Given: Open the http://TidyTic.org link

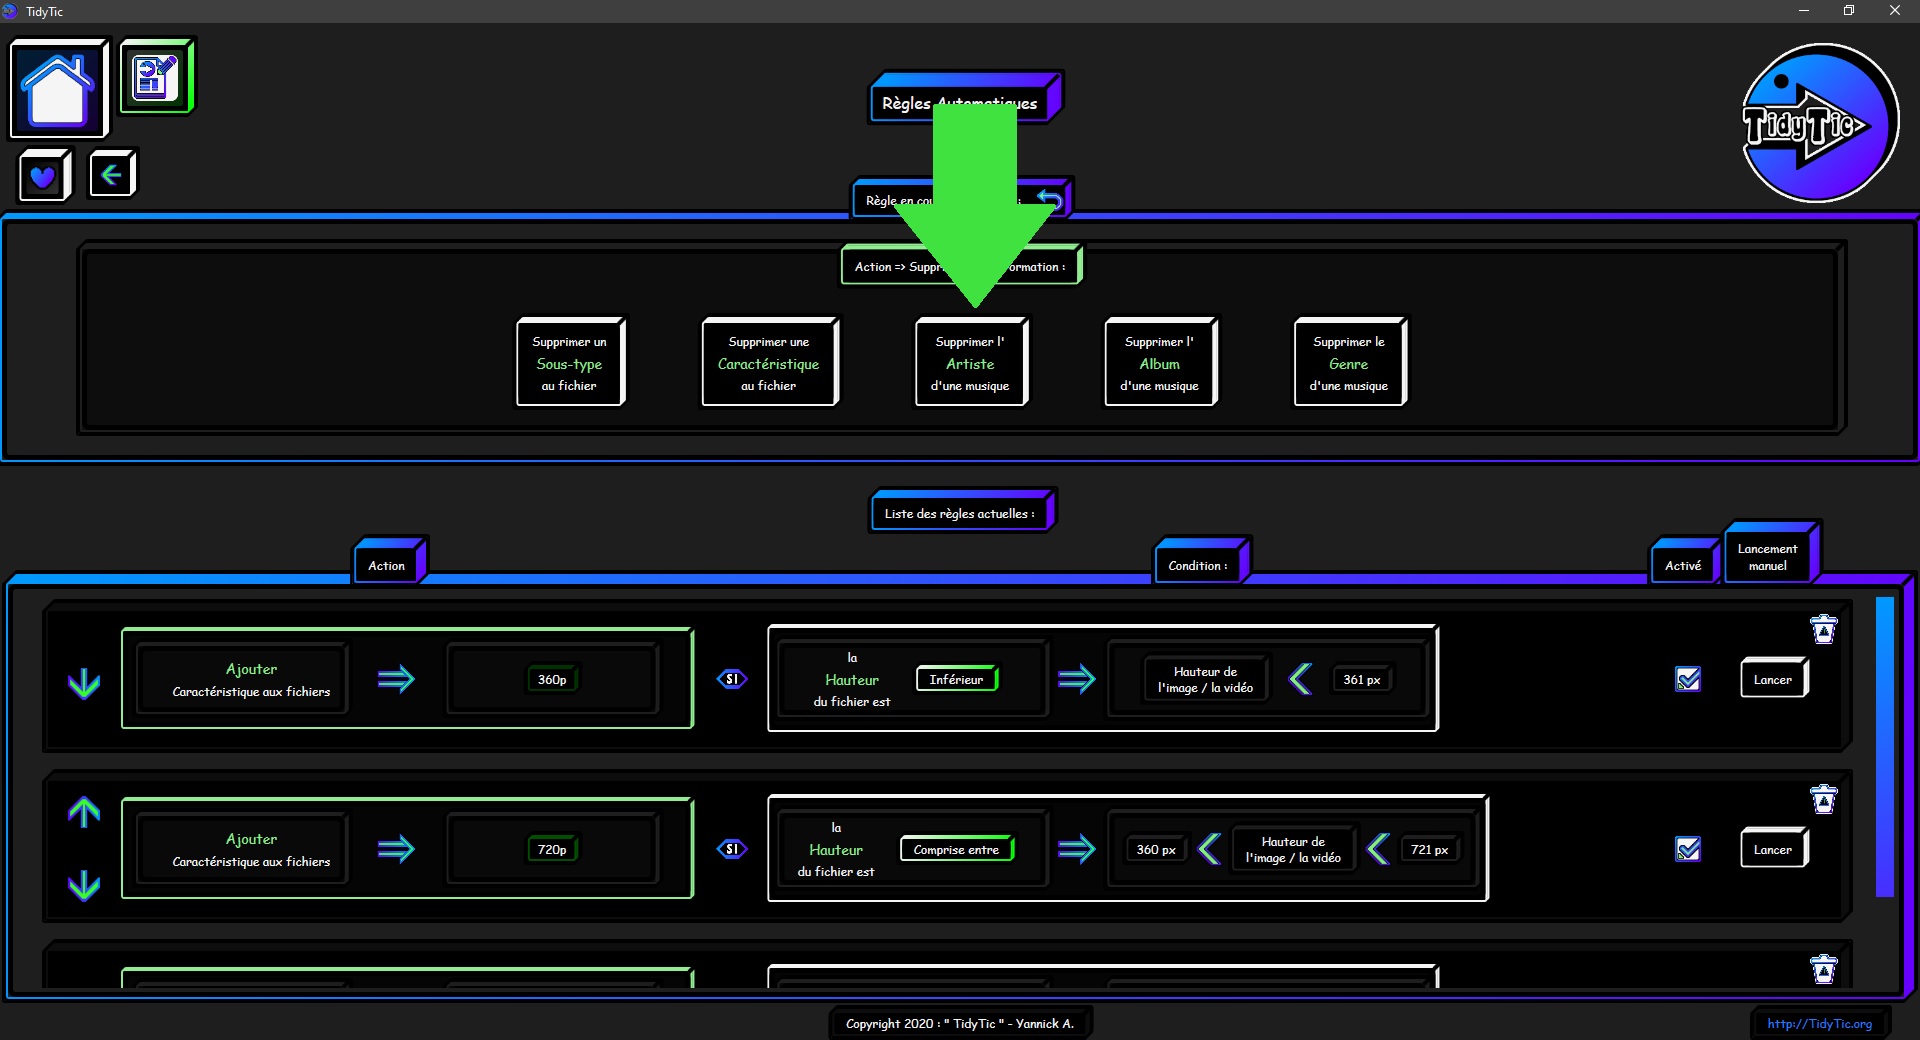Looking at the screenshot, I should 1819,1023.
